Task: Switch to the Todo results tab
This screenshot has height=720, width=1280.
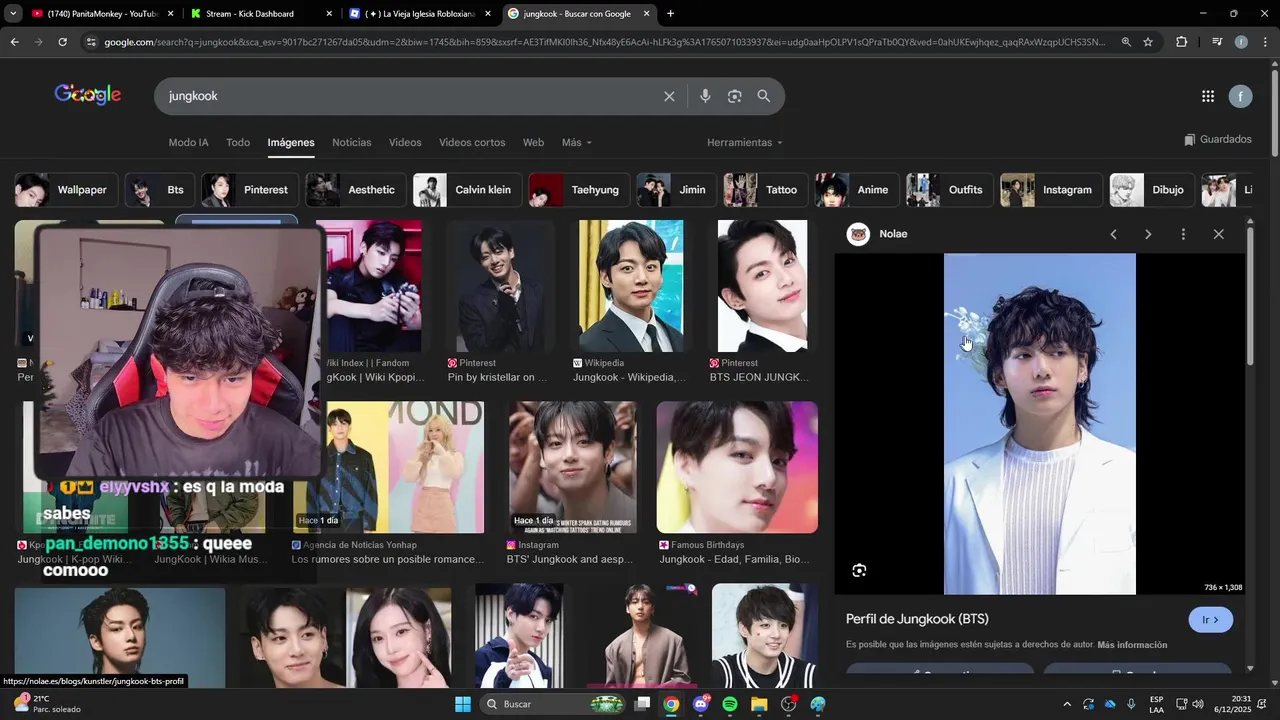Action: (x=238, y=143)
